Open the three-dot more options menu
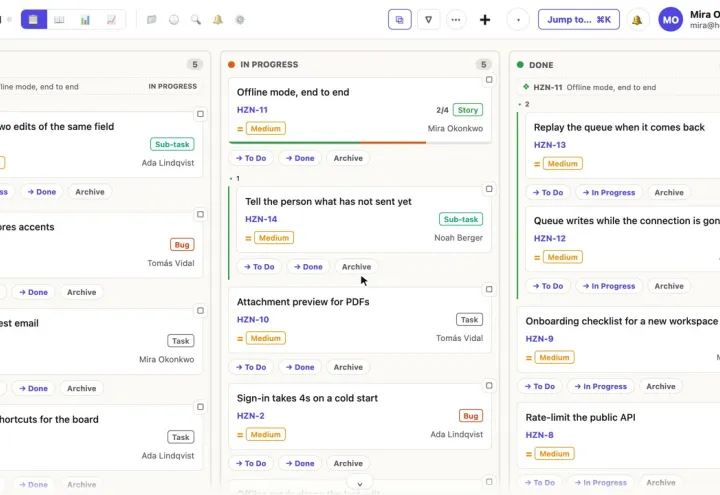Screen dimensions: 720x495 coord(456,20)
